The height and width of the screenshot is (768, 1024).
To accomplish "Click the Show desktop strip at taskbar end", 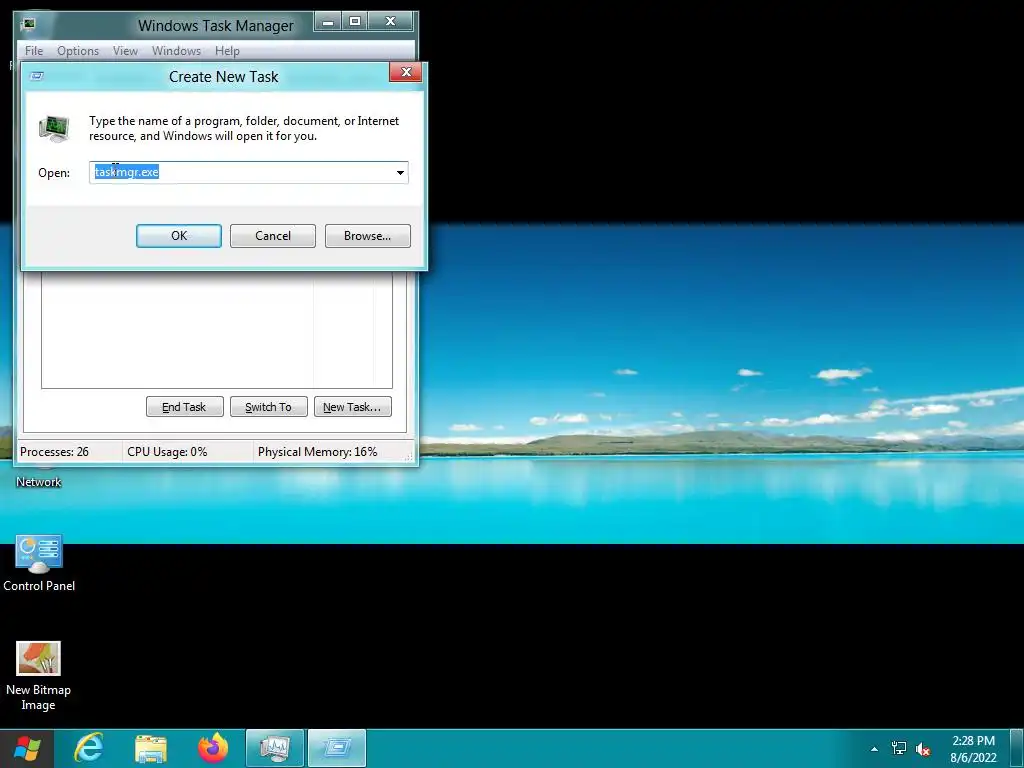I will 1017,748.
